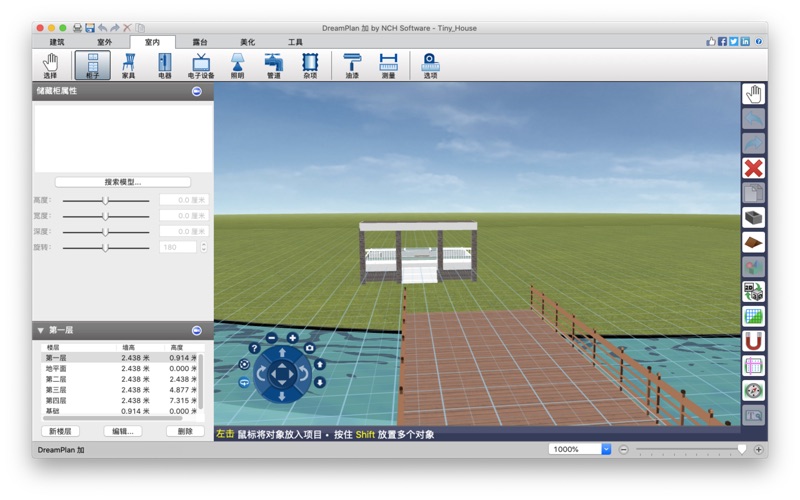Image resolution: width=800 pixels, height=500 pixels.
Task: Open the 测量 measuring tool
Action: [388, 65]
